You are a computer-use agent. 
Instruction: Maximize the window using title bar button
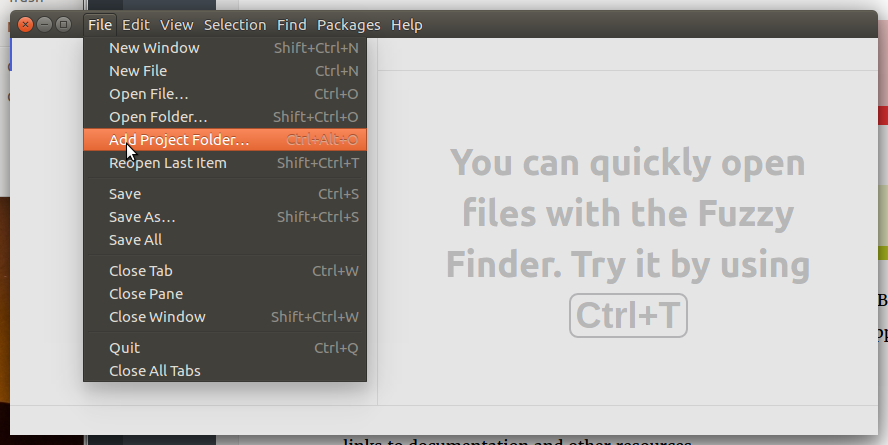pos(63,24)
